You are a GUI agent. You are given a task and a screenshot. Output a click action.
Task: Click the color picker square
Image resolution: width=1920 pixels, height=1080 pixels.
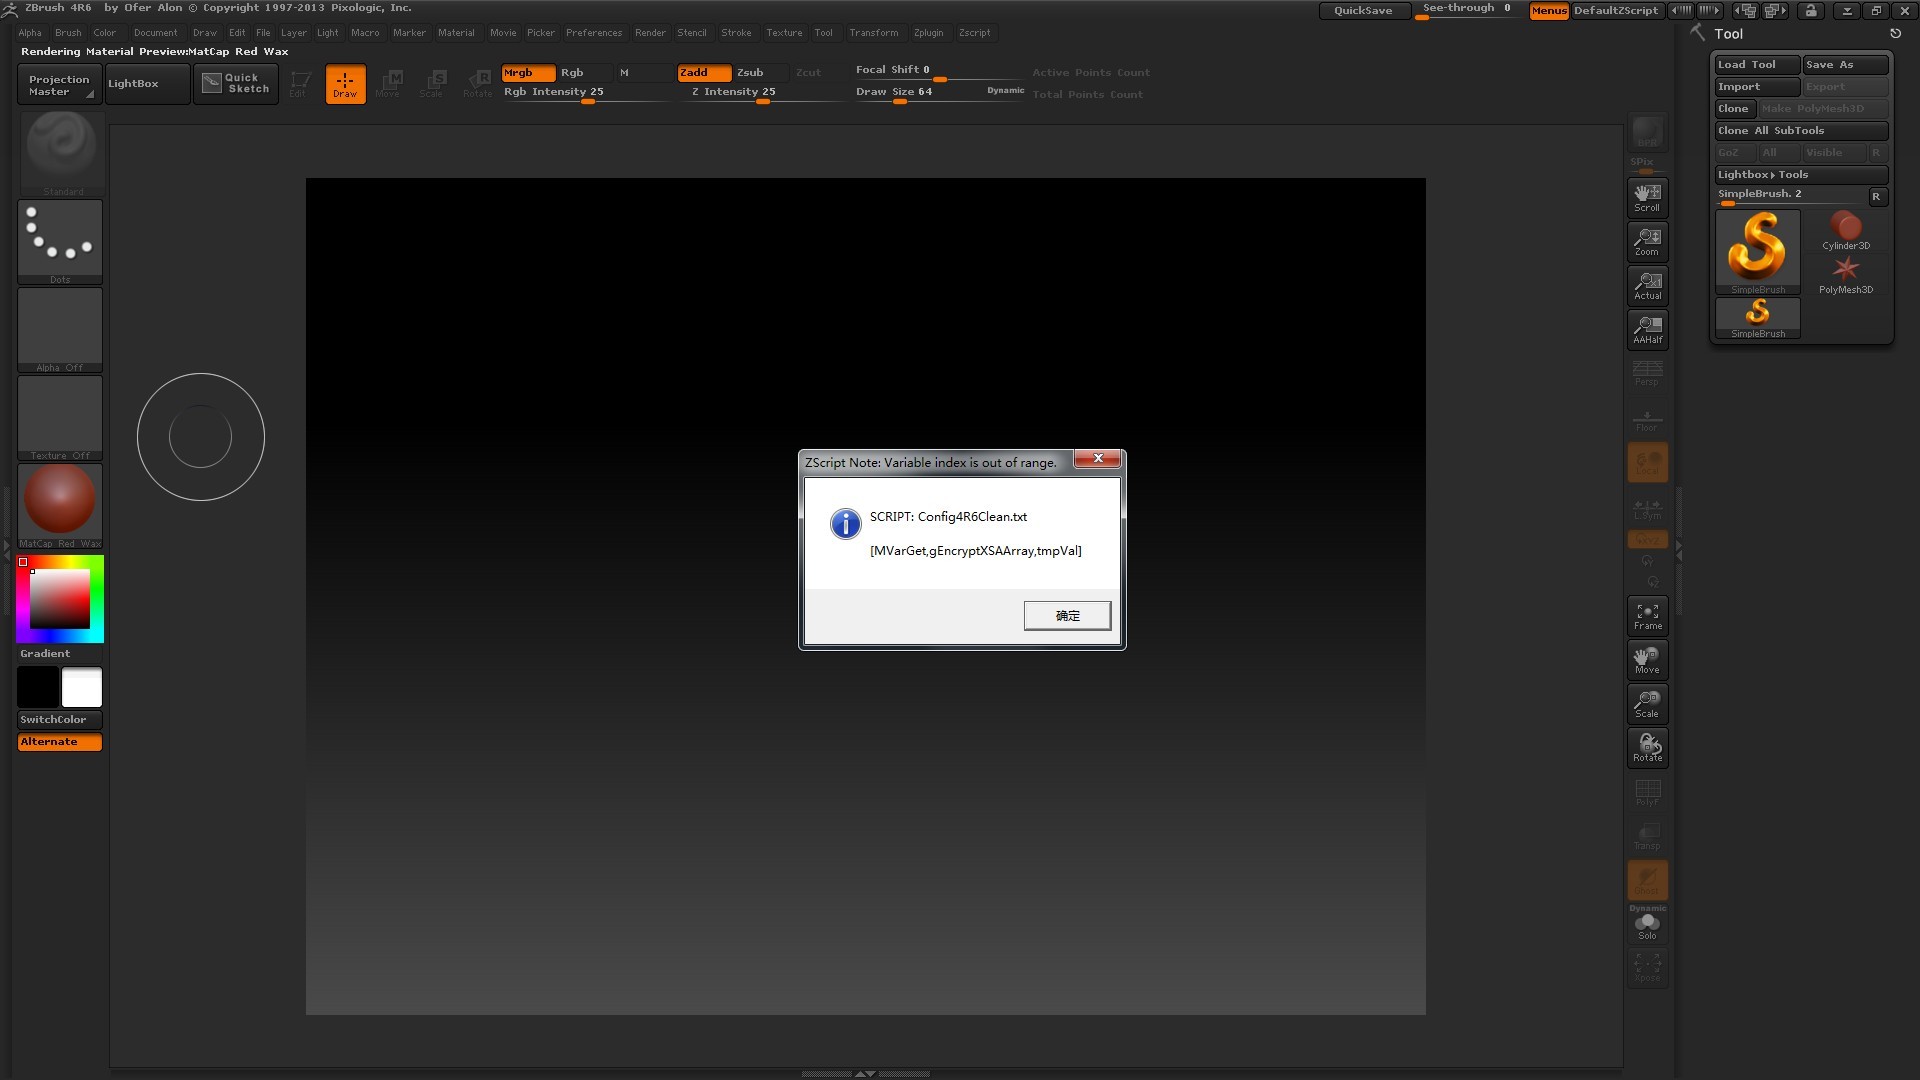pos(60,599)
